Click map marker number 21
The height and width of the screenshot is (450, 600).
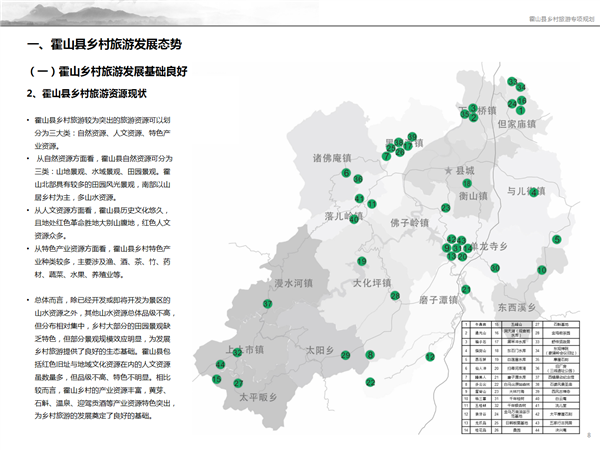click(x=466, y=289)
